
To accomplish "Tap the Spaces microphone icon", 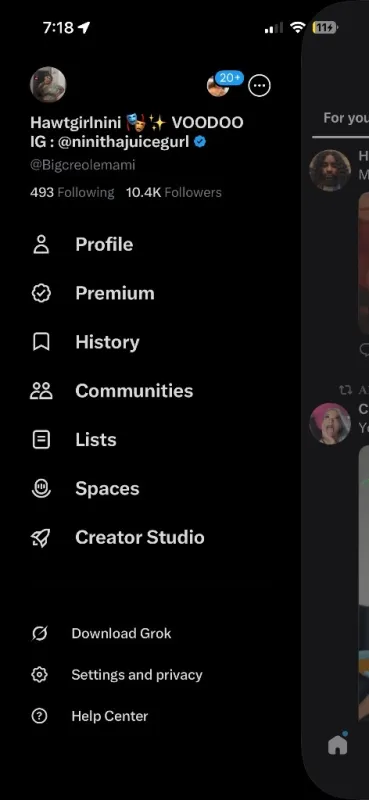I will coord(41,488).
